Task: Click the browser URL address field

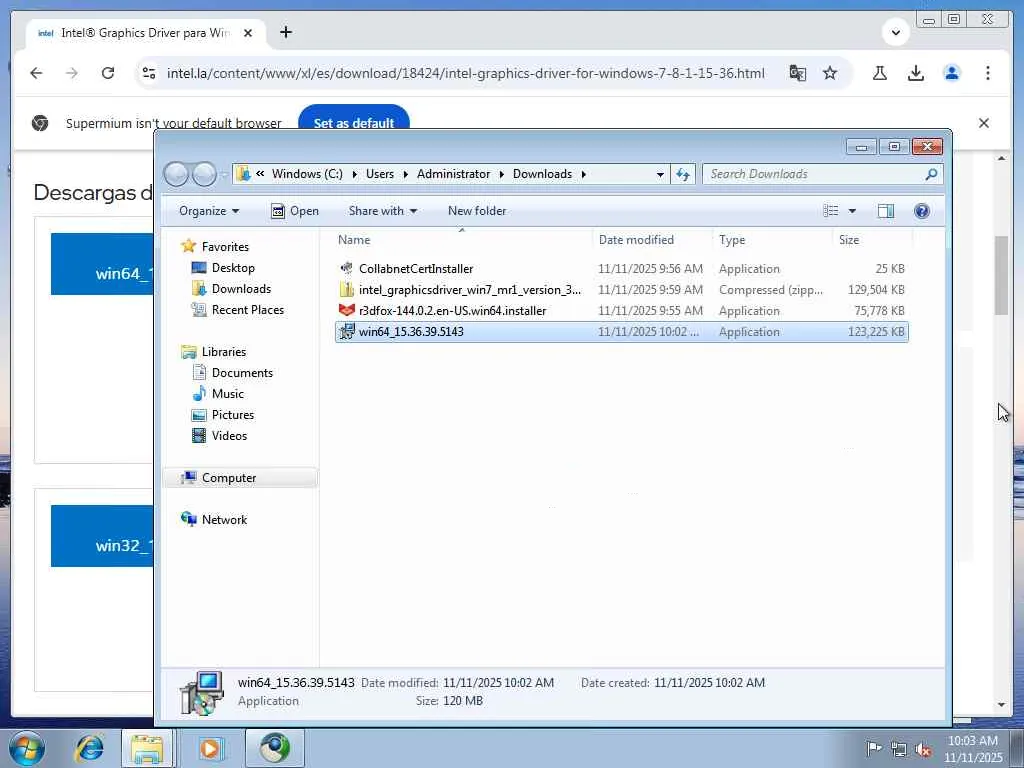Action: (466, 73)
